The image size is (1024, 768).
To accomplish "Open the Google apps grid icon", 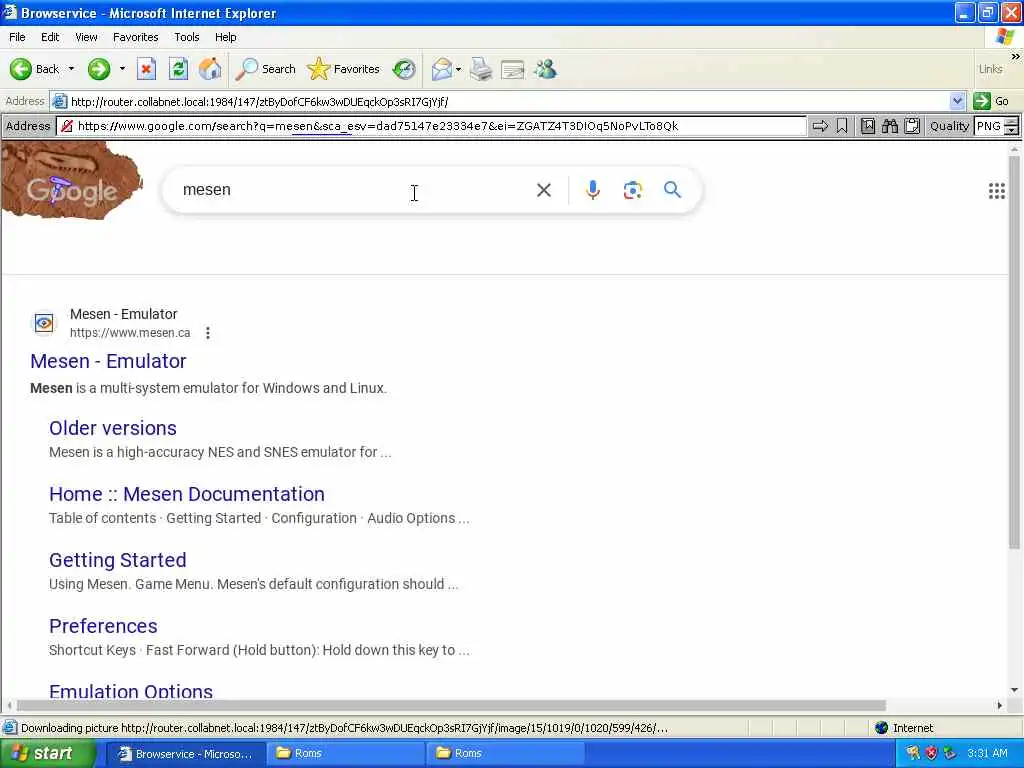I will (997, 191).
